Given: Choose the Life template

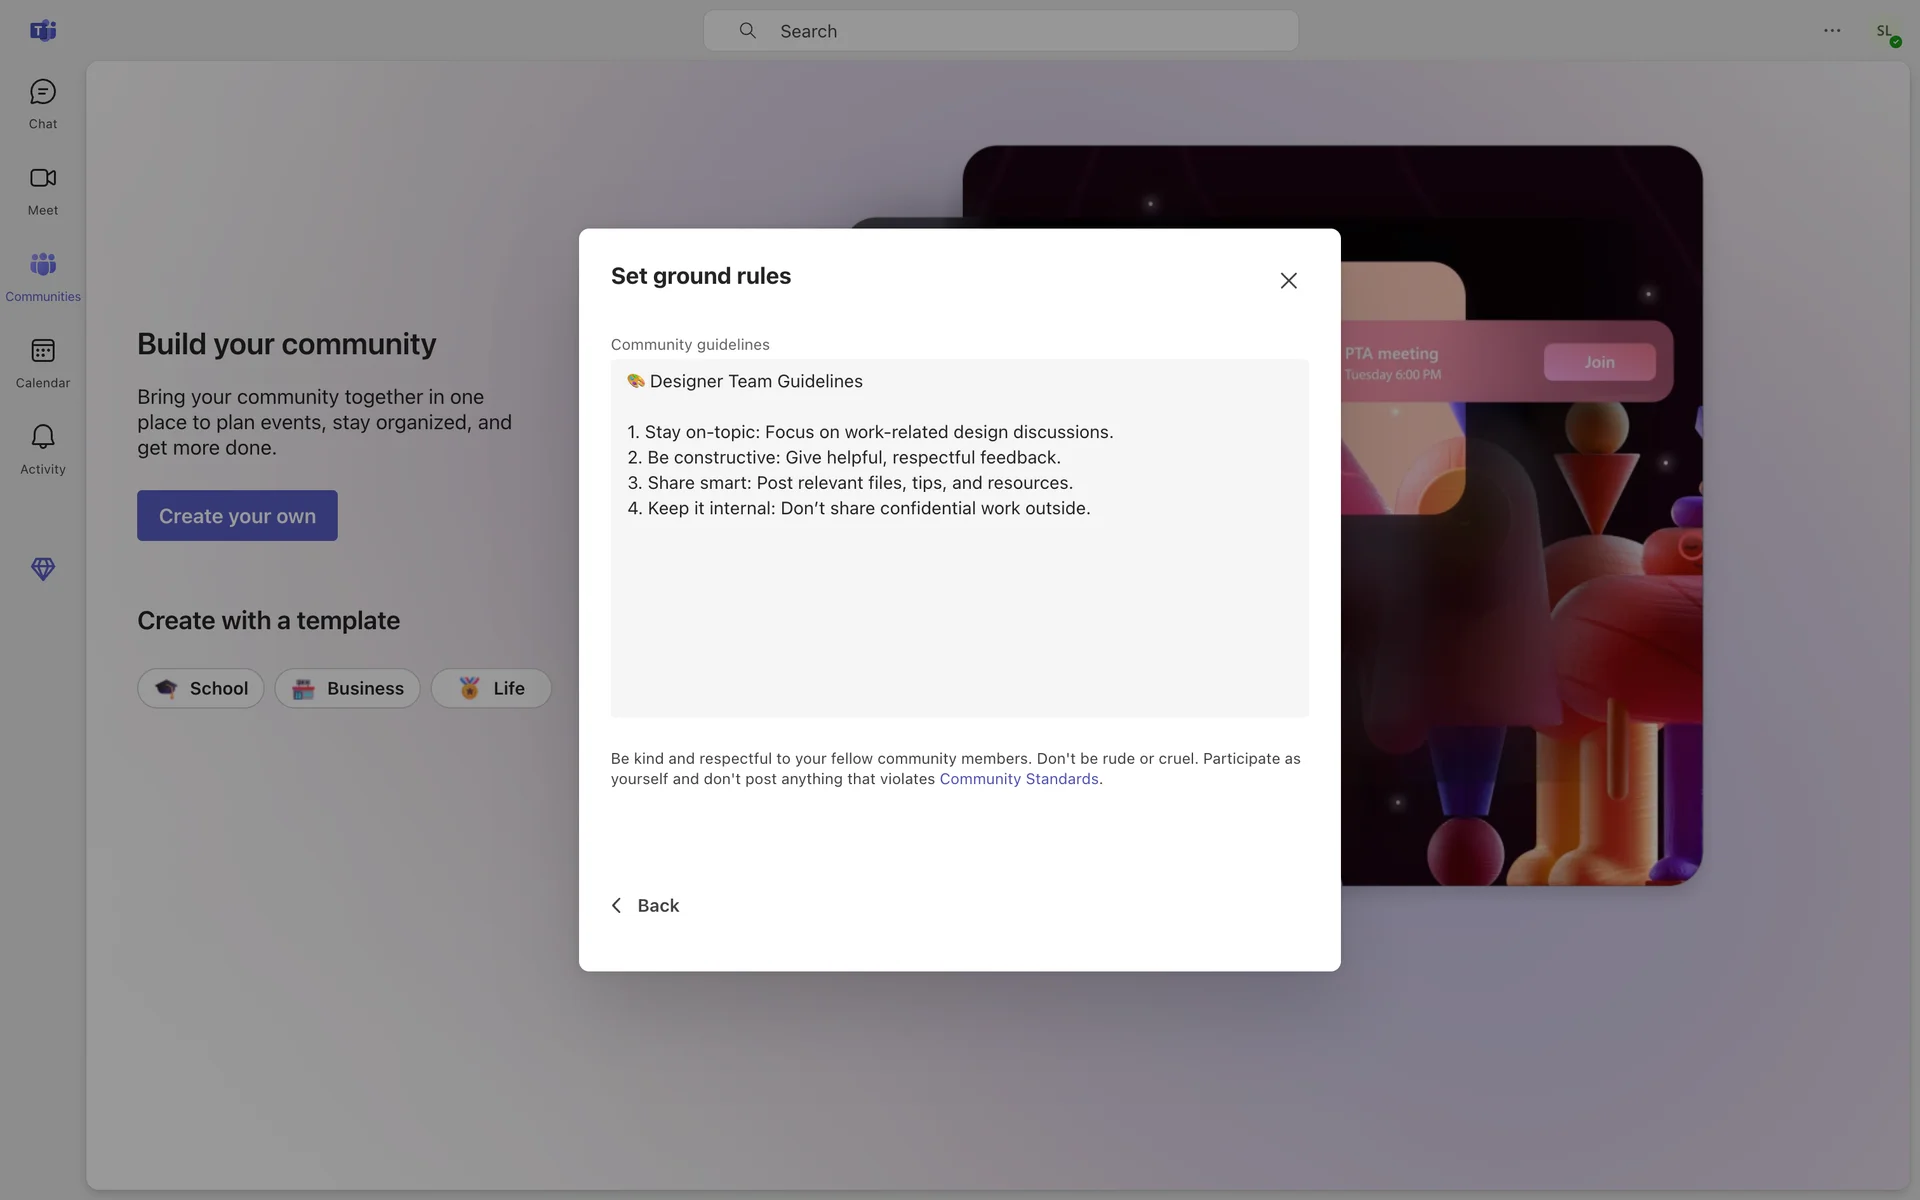Looking at the screenshot, I should click(491, 688).
